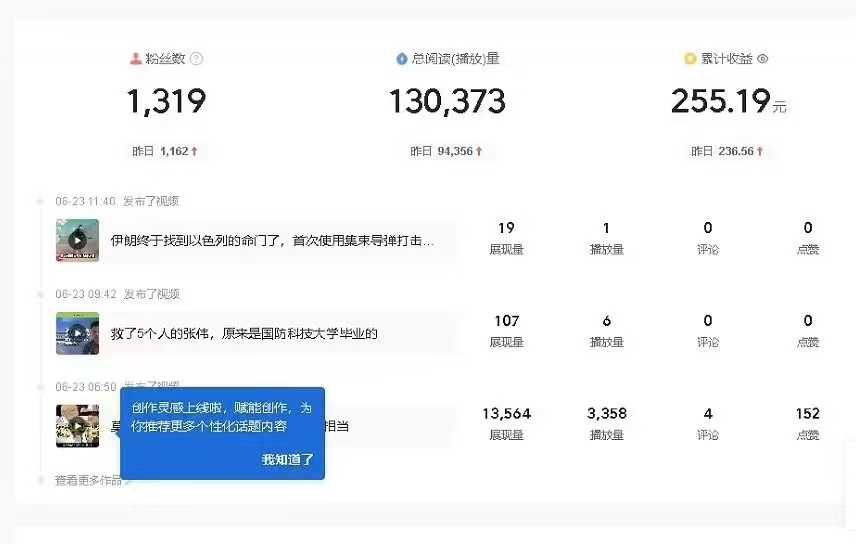856x544 pixels.
Task: Click the 评论 value 4
Action: [708, 413]
